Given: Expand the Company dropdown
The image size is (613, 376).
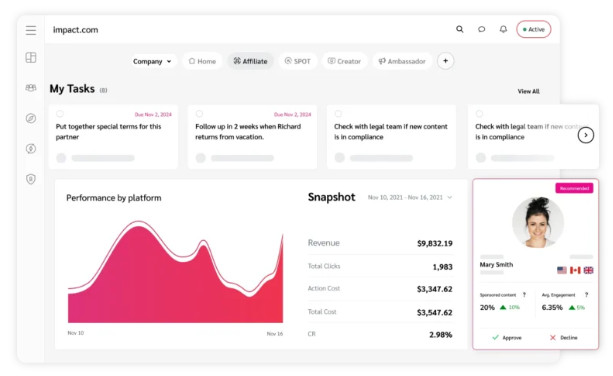Looking at the screenshot, I should coord(152,61).
